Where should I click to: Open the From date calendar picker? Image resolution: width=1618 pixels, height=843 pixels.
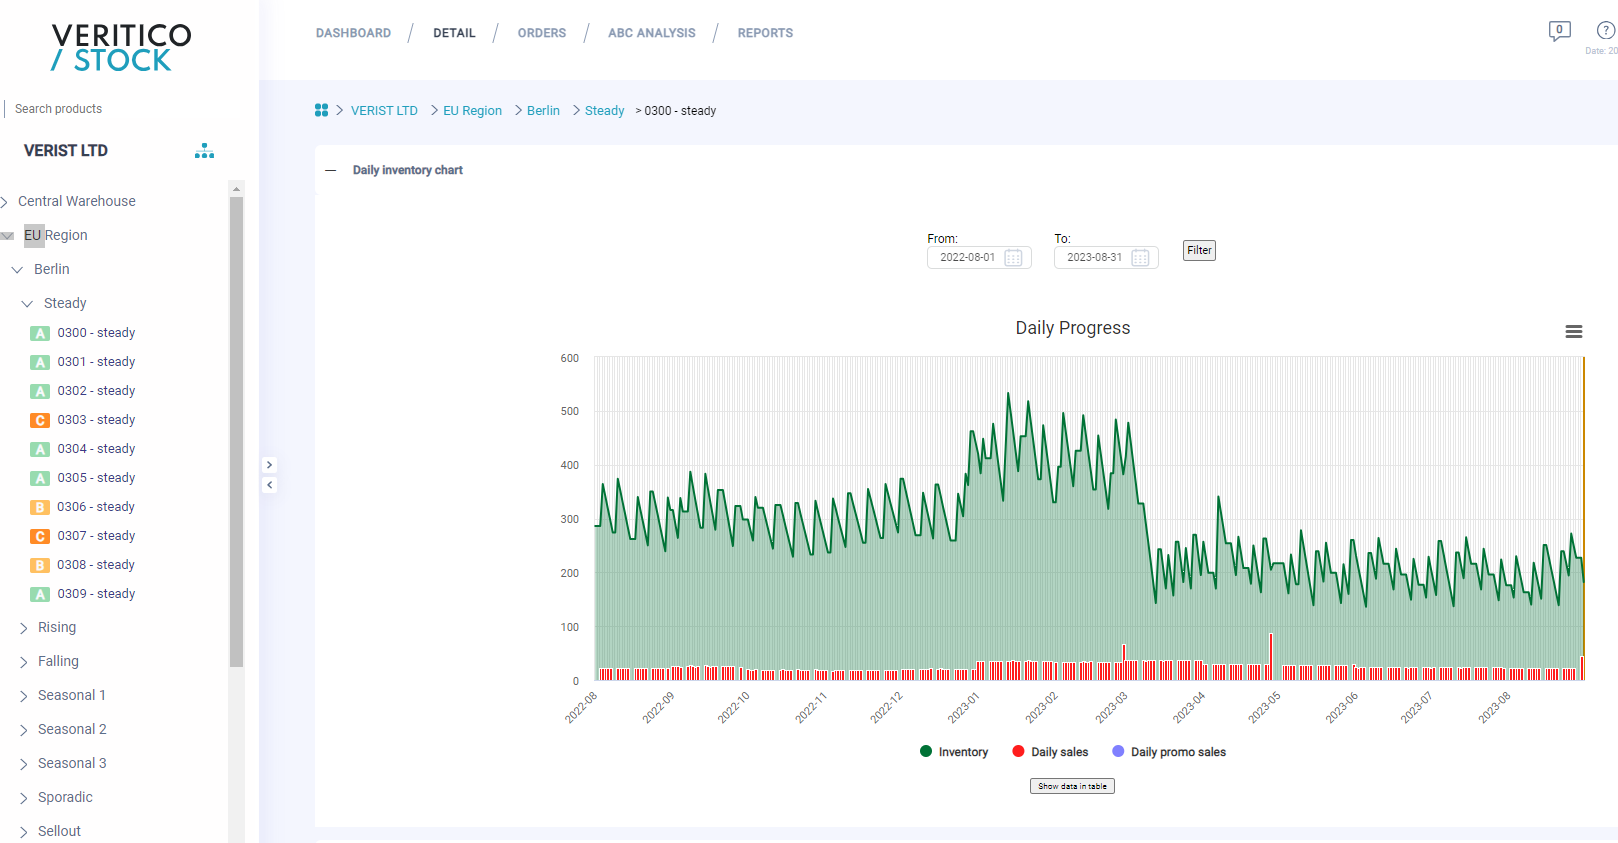coord(1013,258)
